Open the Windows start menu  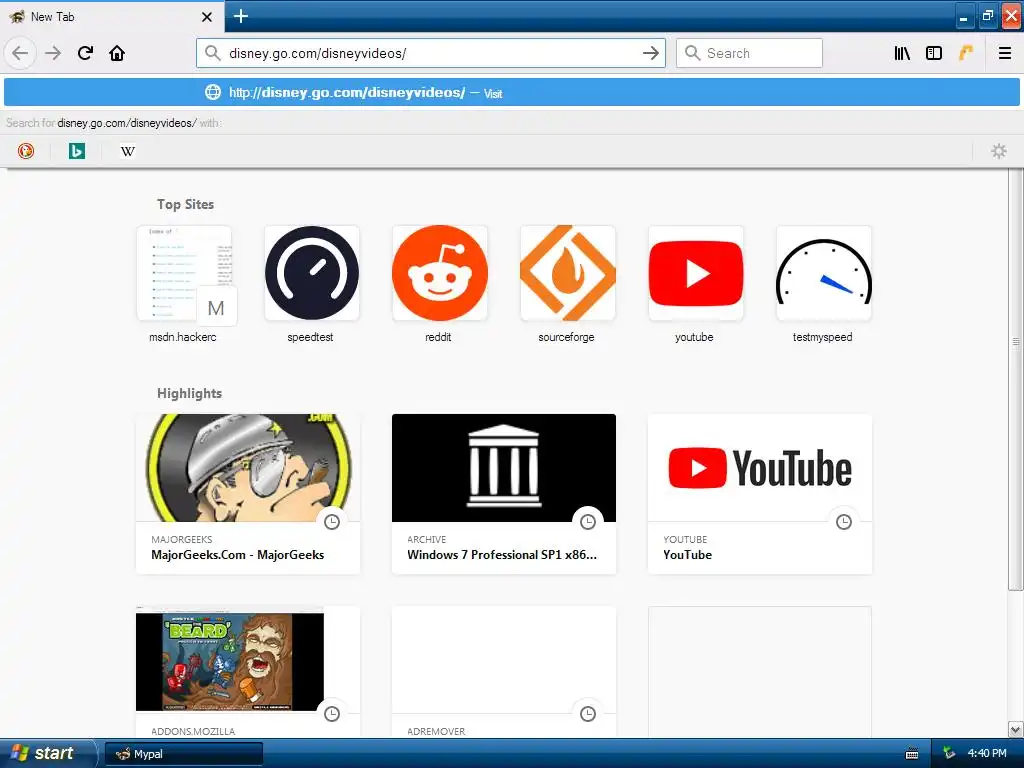47,753
